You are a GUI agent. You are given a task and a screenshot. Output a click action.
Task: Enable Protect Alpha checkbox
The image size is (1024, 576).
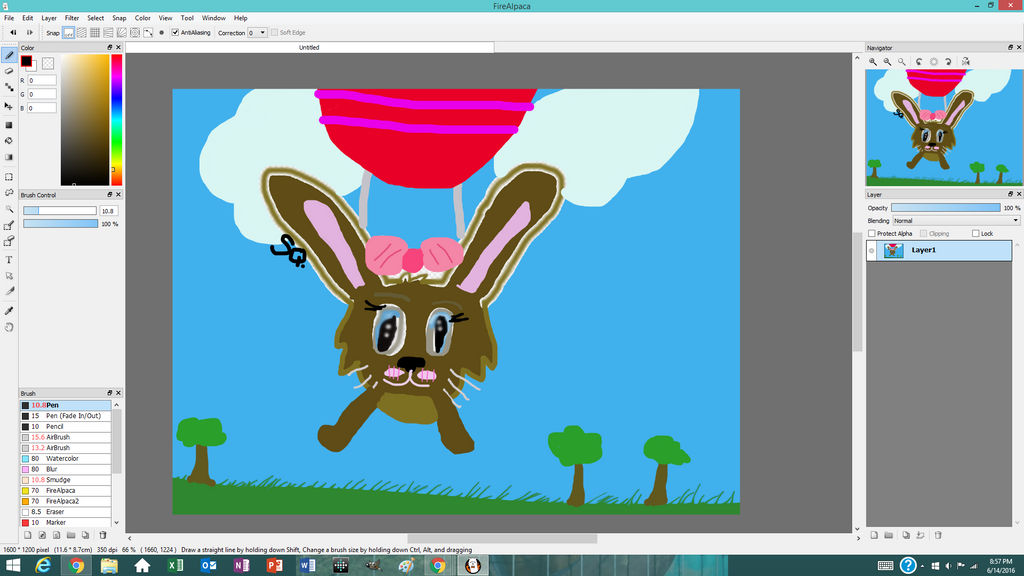(x=872, y=233)
